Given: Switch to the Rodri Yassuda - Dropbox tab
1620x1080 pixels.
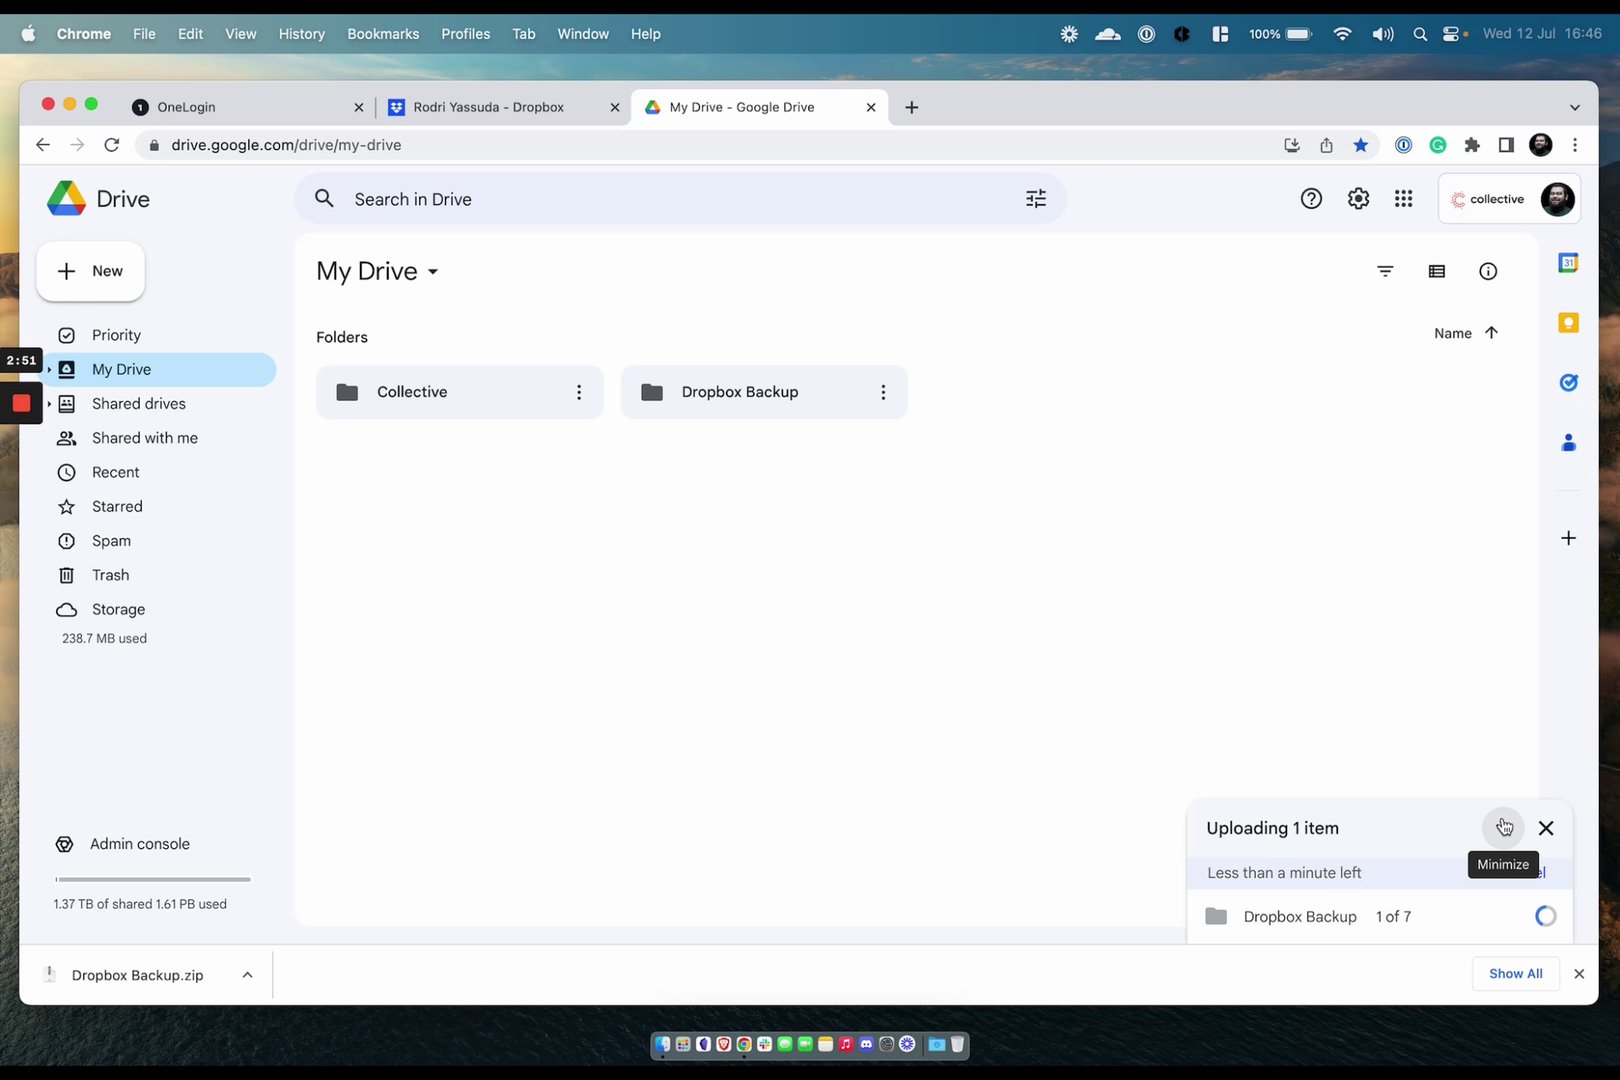Looking at the screenshot, I should click(x=490, y=107).
